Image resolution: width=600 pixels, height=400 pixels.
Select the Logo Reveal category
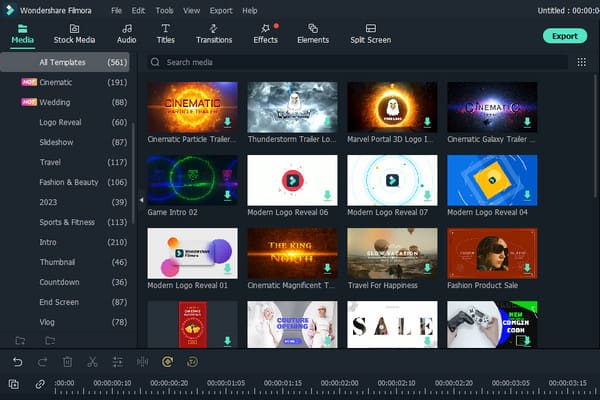(62, 122)
